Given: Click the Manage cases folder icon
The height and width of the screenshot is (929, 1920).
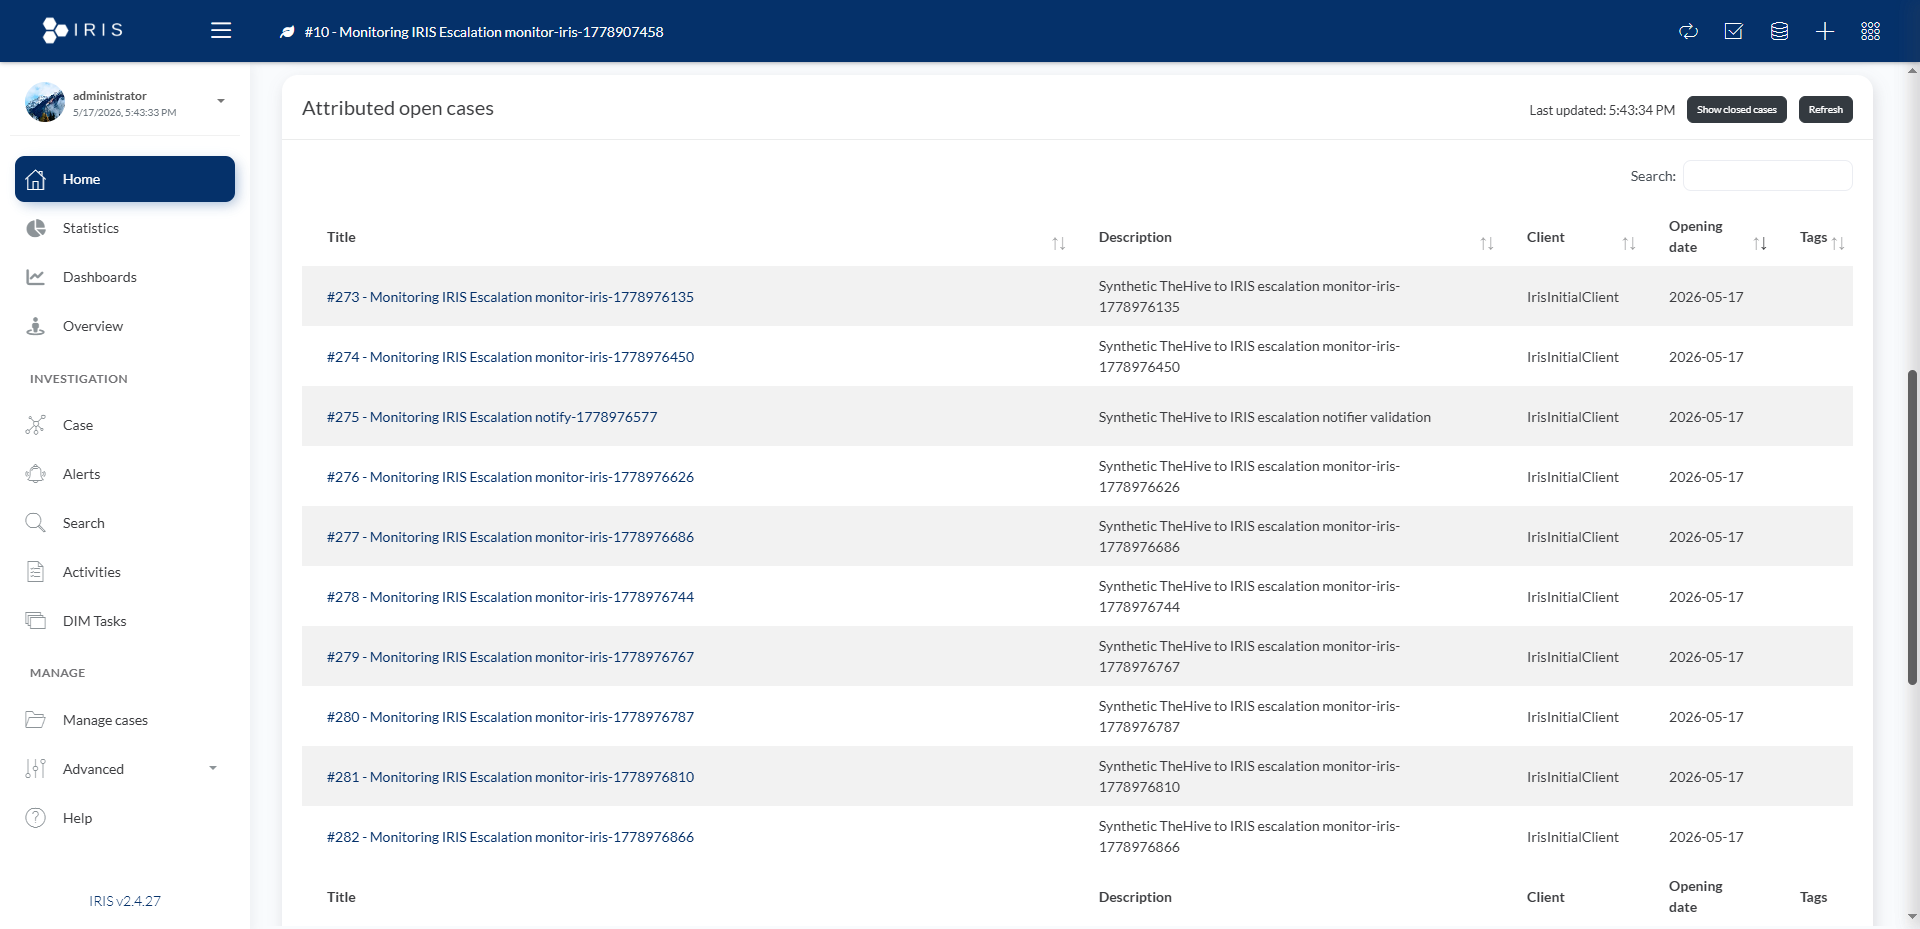Looking at the screenshot, I should tap(36, 720).
